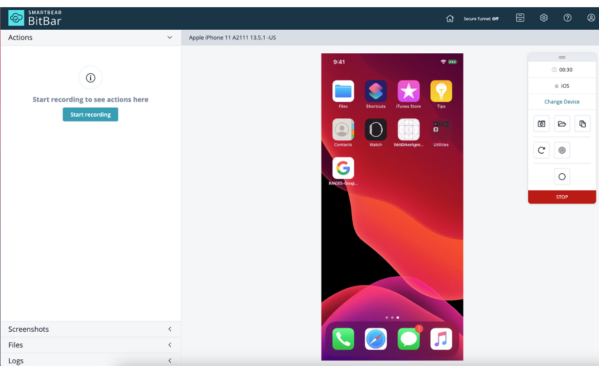The height and width of the screenshot is (366, 599).
Task: Open iTunes Store app on iPhone
Action: tap(408, 91)
